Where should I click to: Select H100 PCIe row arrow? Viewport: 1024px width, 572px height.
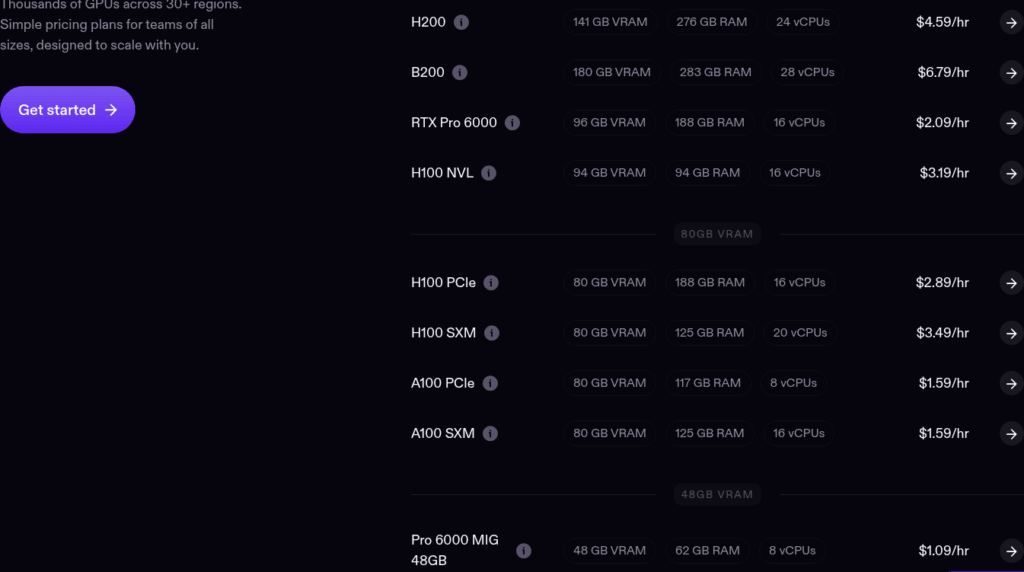(1012, 283)
